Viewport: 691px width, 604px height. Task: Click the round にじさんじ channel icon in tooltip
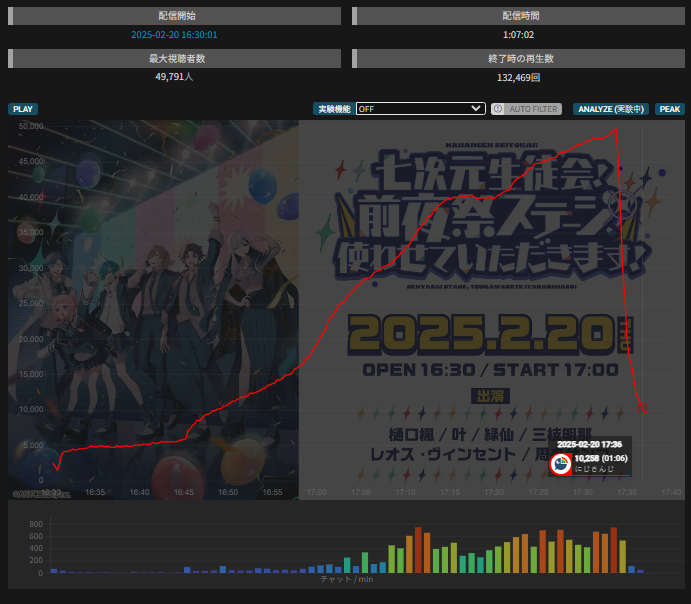click(561, 464)
